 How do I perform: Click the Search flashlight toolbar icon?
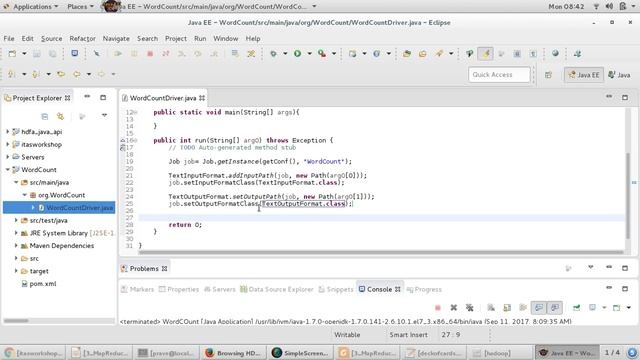(439, 53)
